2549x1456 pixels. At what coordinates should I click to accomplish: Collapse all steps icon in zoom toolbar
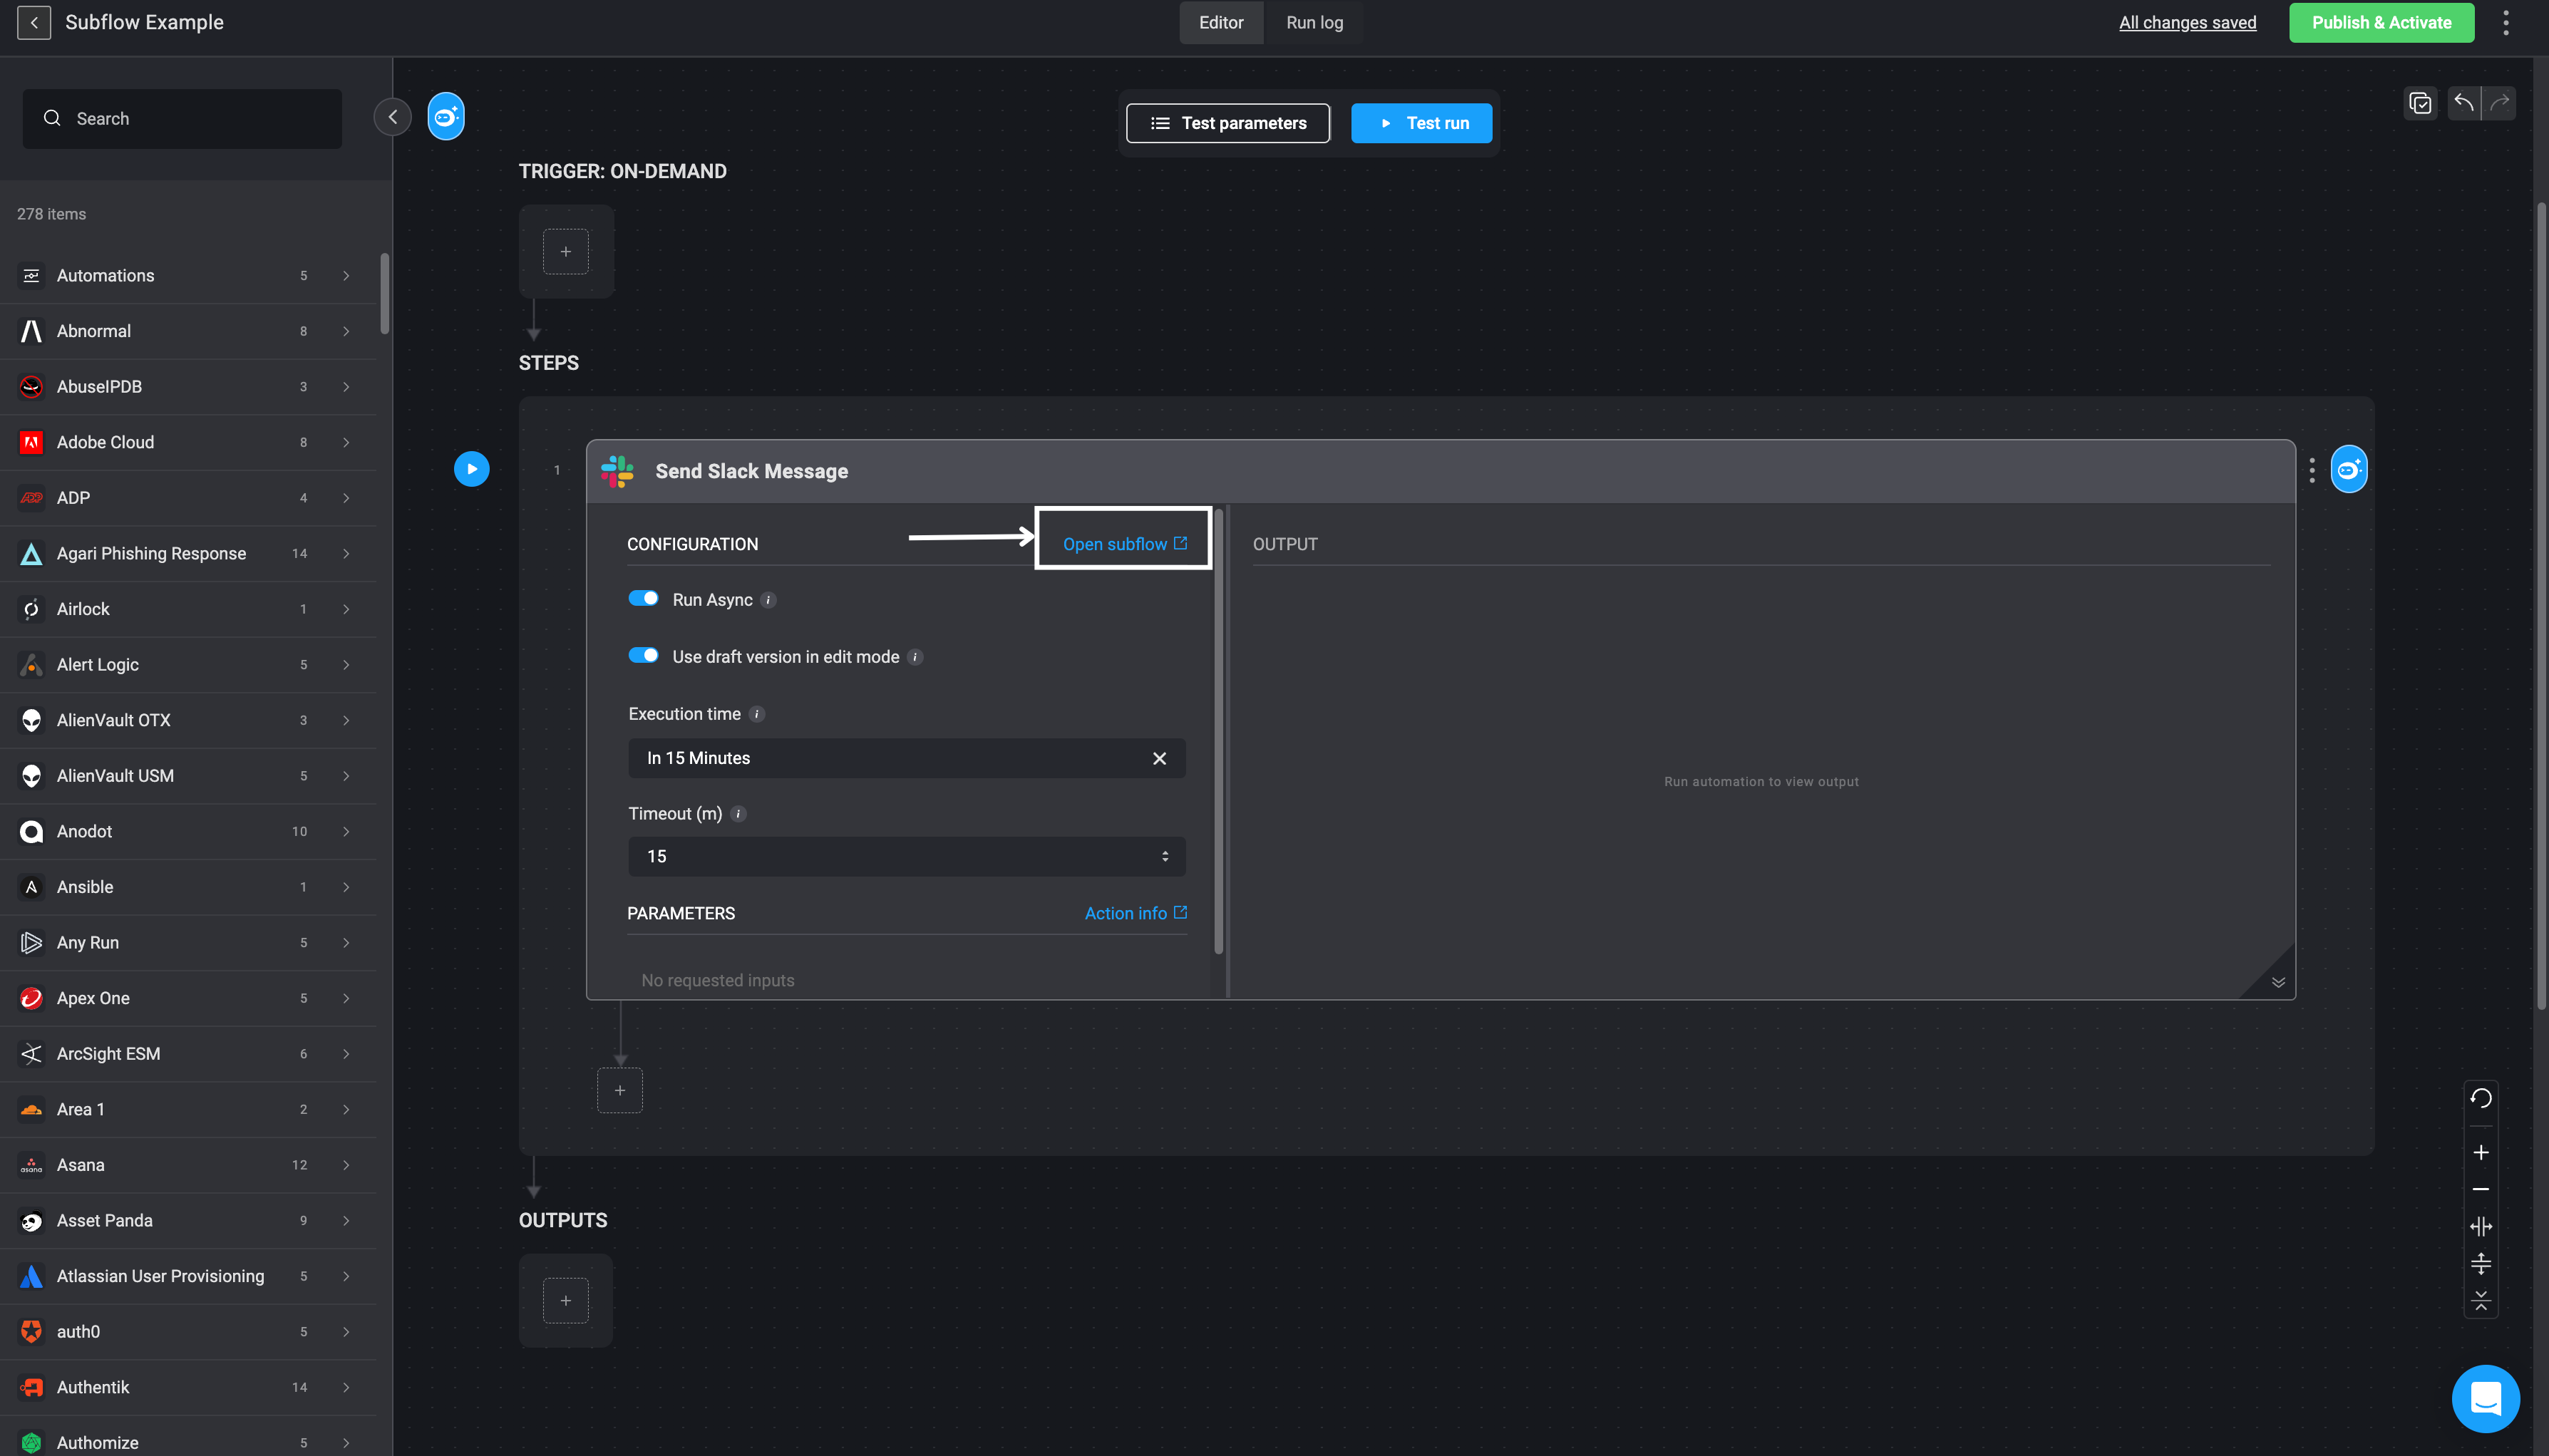[x=2480, y=1300]
